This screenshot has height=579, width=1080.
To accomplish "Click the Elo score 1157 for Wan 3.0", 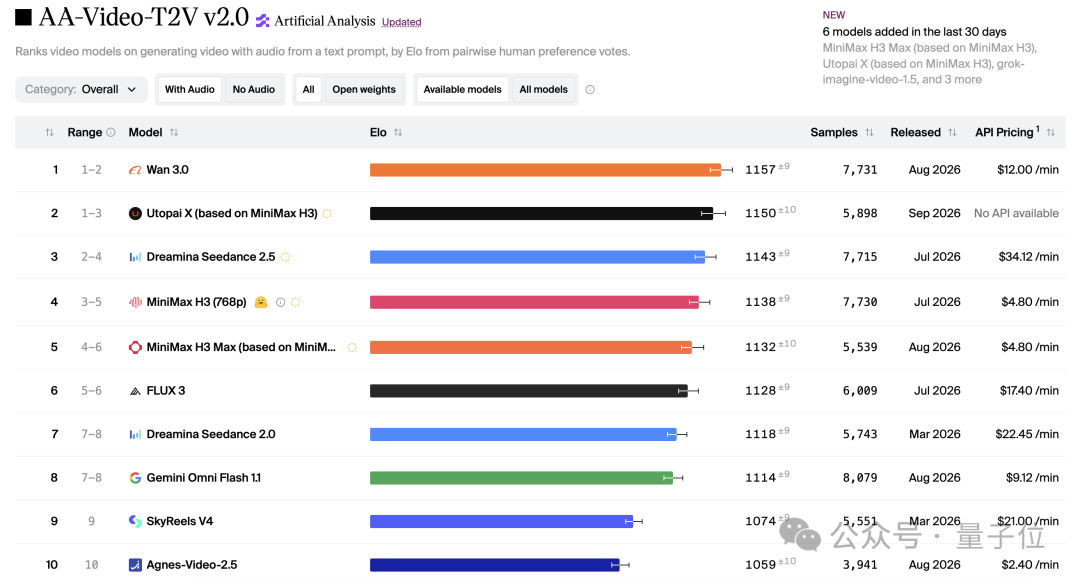I will [x=760, y=170].
